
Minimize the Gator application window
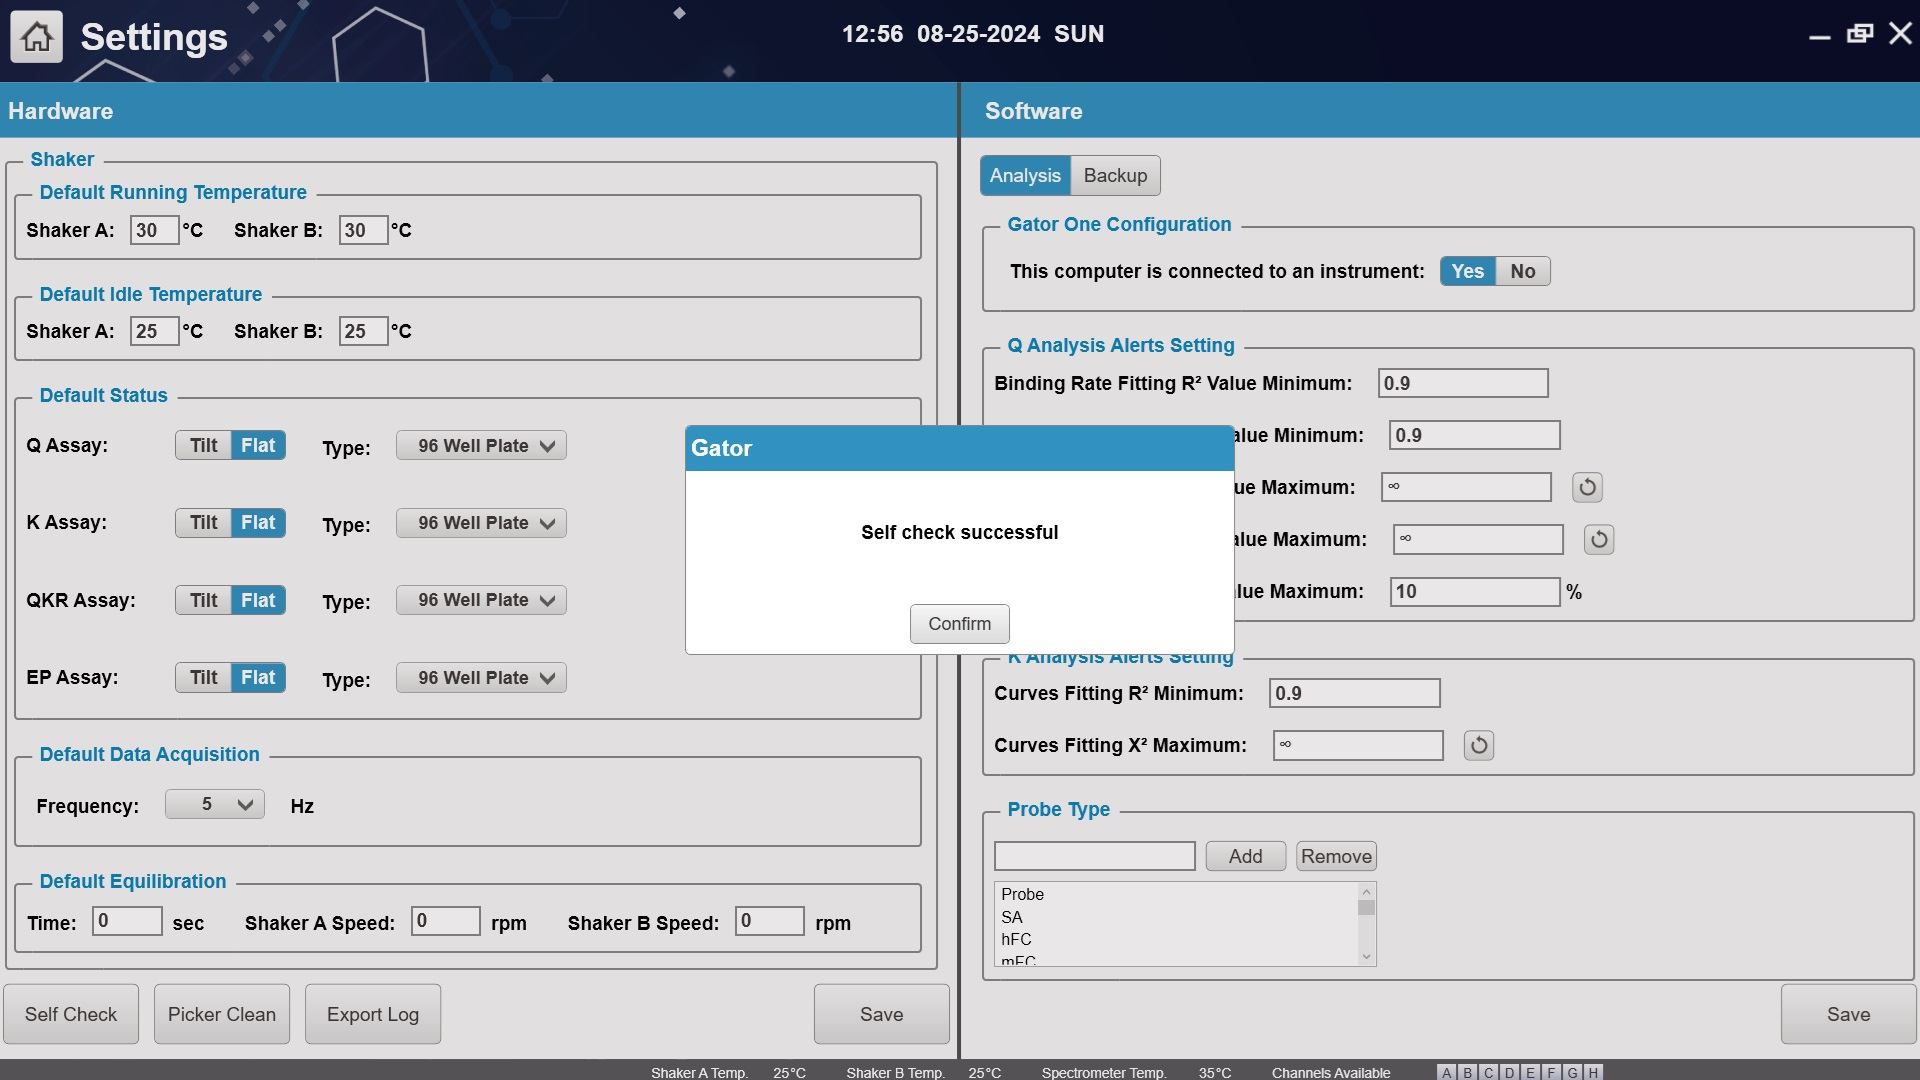1819,35
